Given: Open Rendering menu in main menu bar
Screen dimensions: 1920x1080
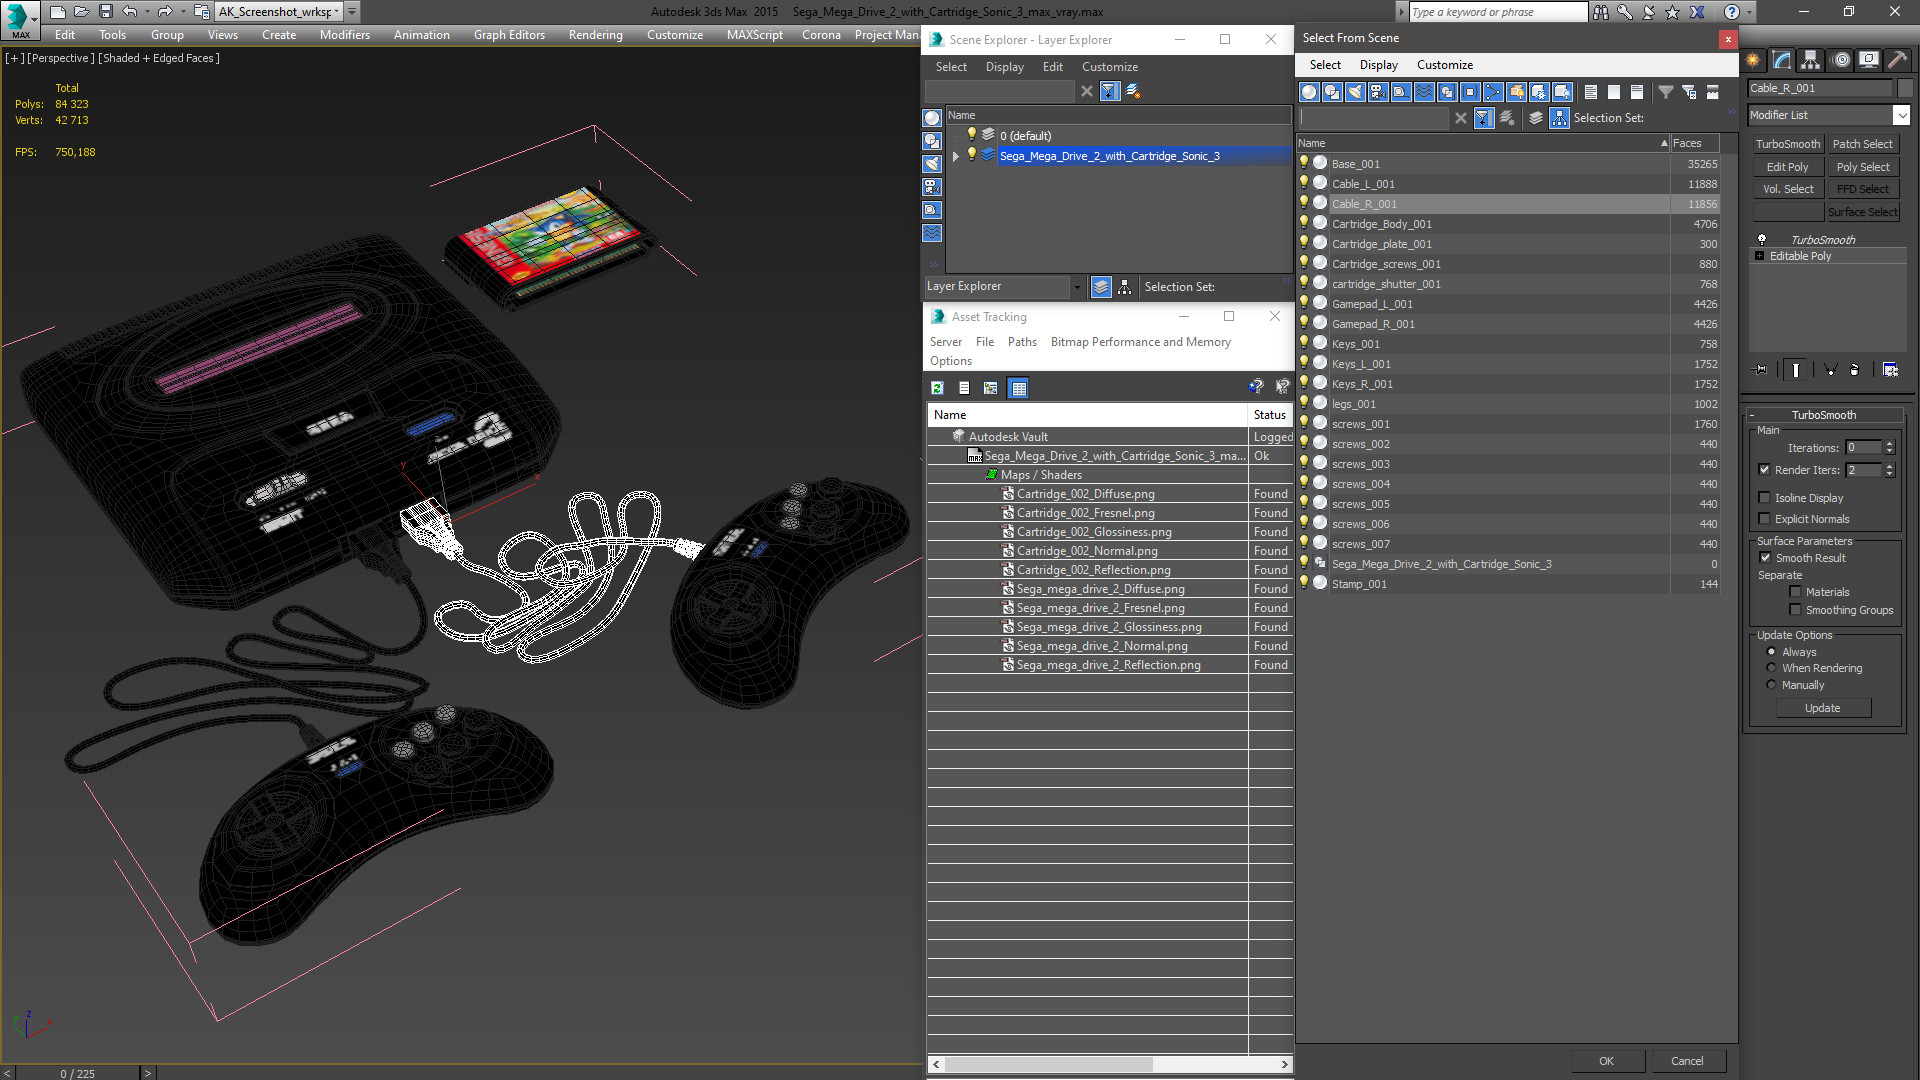Looking at the screenshot, I should pos(596,35).
